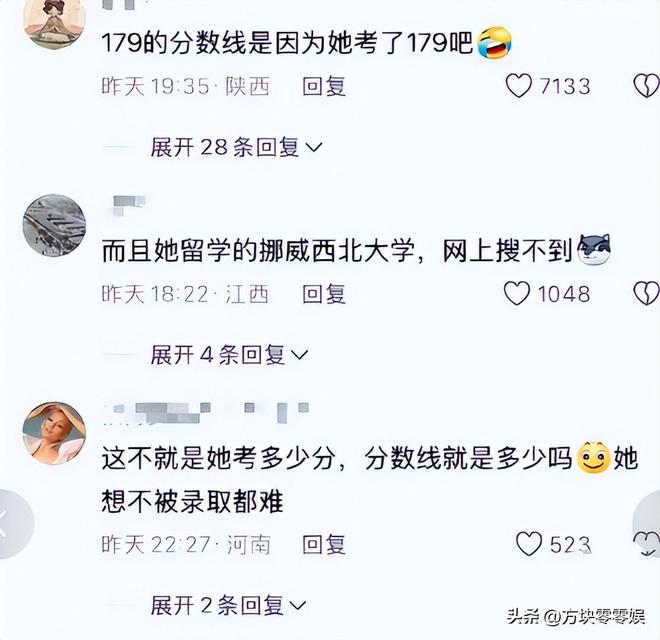Dislike the Shaanxi comment using broken heart
This screenshot has height=640, width=660.
click(647, 85)
